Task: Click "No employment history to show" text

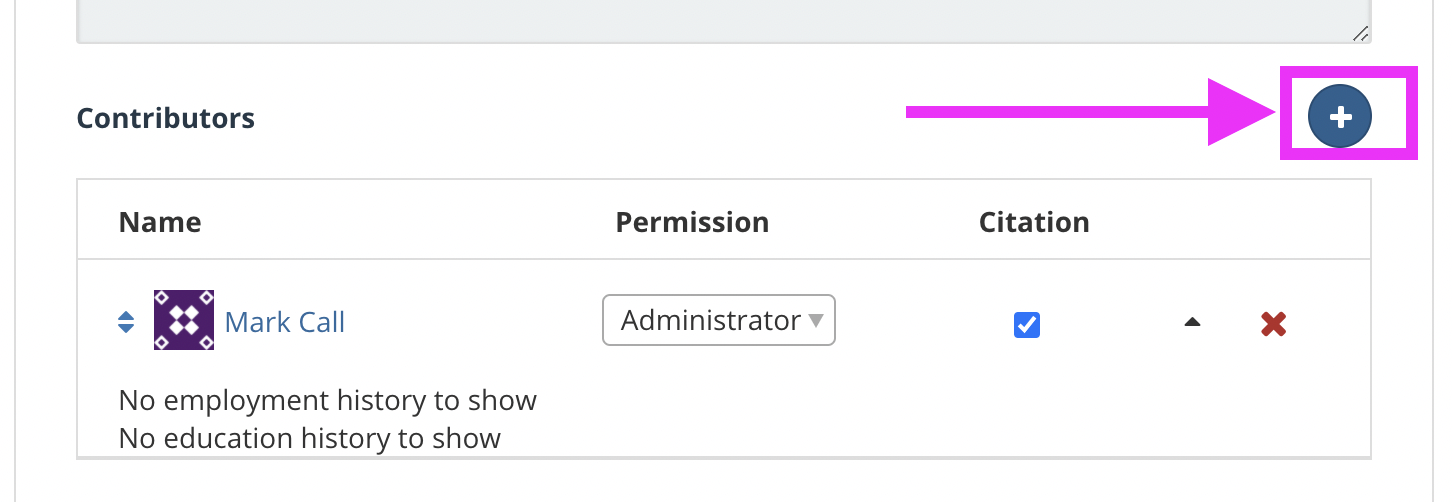Action: (x=328, y=400)
